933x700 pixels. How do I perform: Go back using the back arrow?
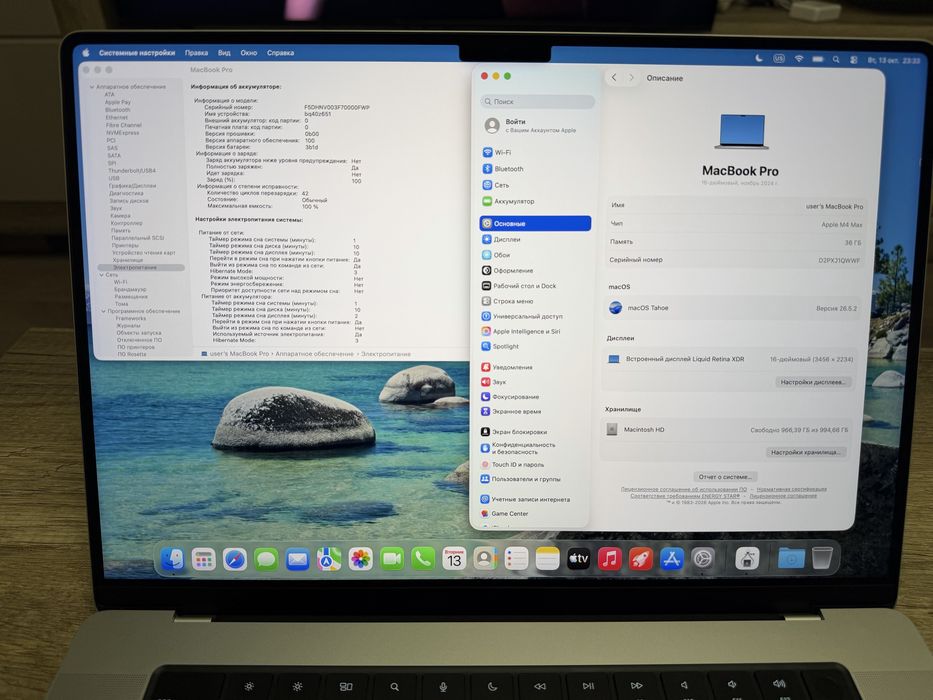coord(614,77)
